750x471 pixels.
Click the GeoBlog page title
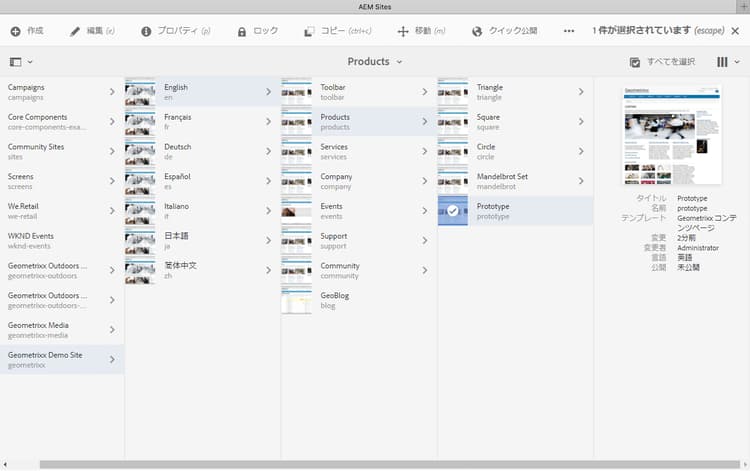[x=335, y=296]
